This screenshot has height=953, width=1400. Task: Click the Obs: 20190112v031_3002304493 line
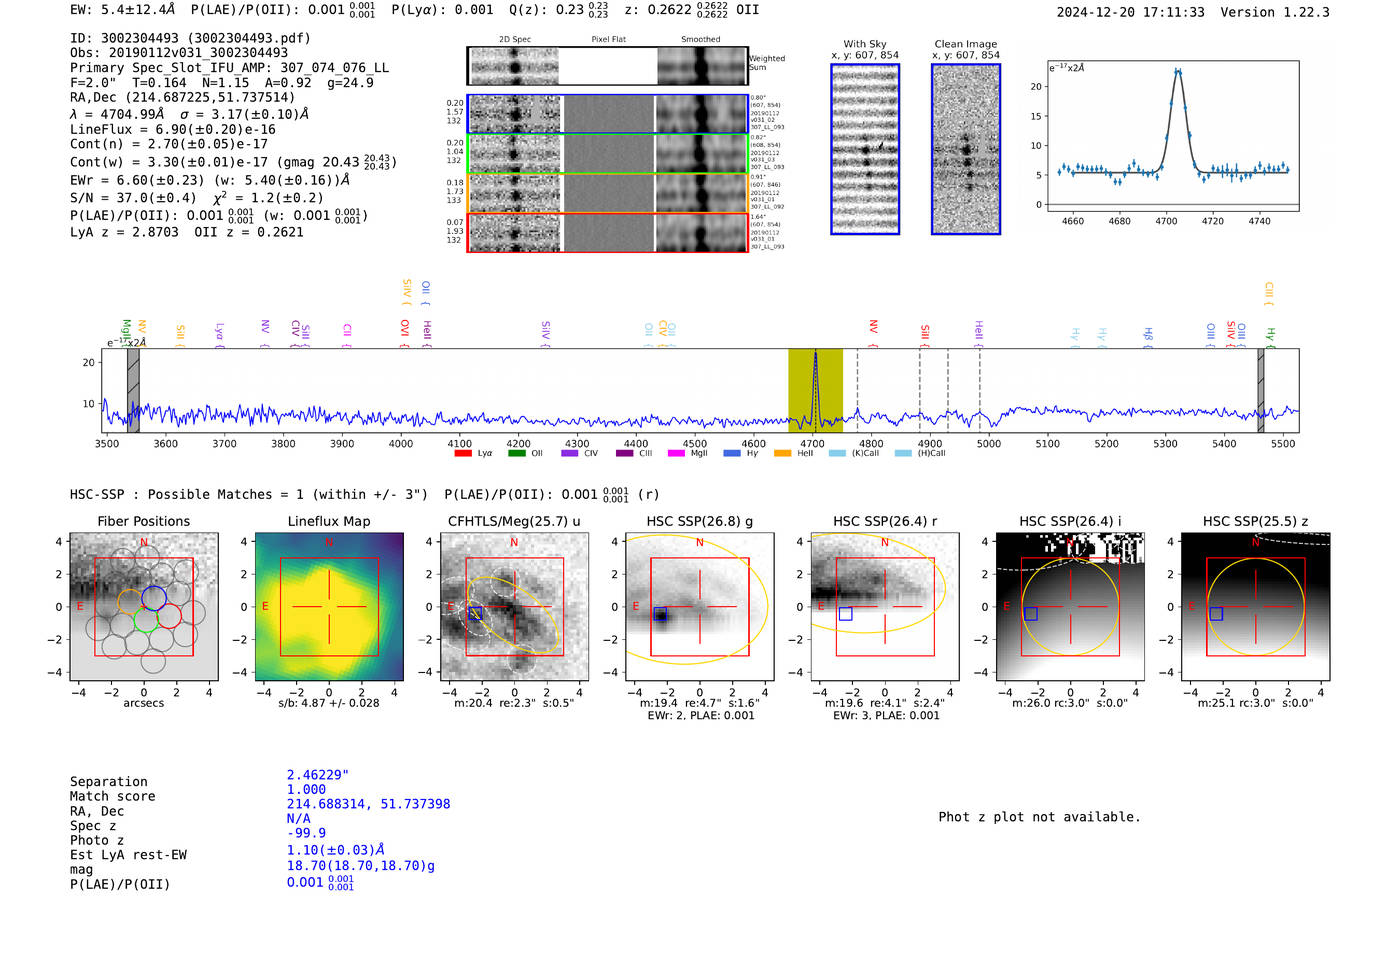179,53
